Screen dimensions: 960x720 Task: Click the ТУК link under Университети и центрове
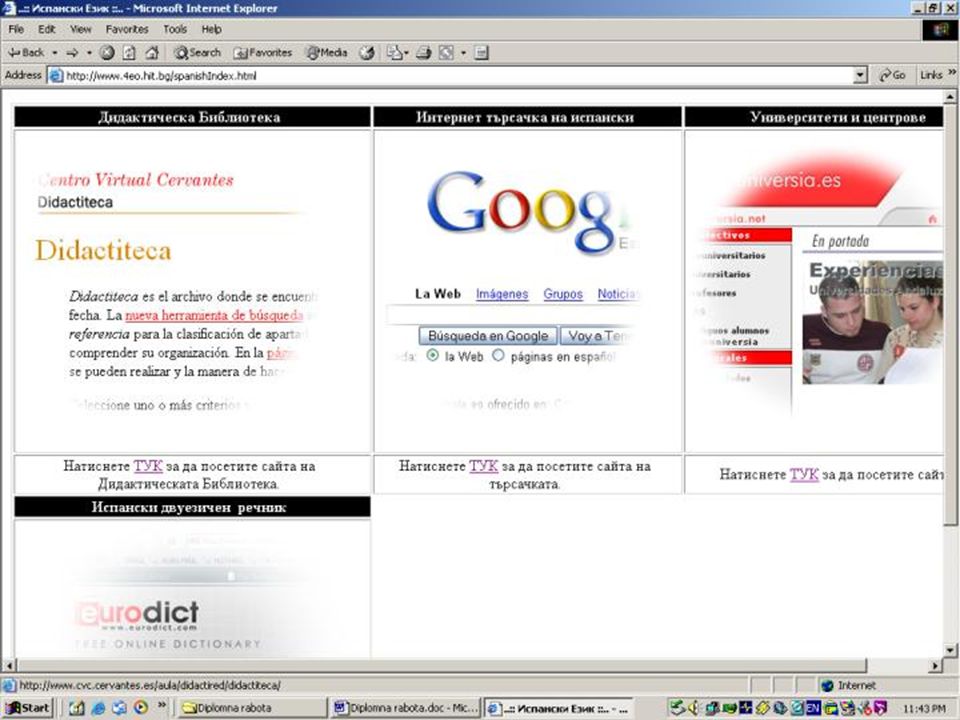(804, 474)
